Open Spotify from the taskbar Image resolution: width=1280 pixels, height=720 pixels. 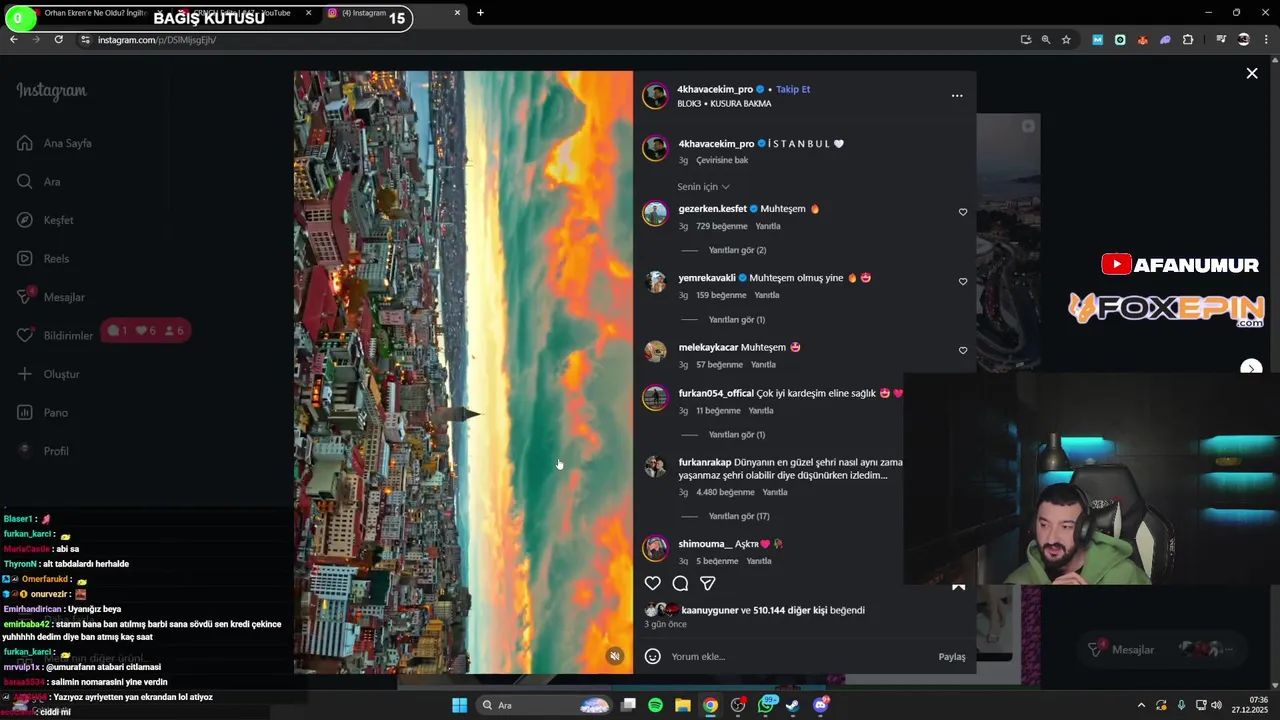pyautogui.click(x=655, y=705)
